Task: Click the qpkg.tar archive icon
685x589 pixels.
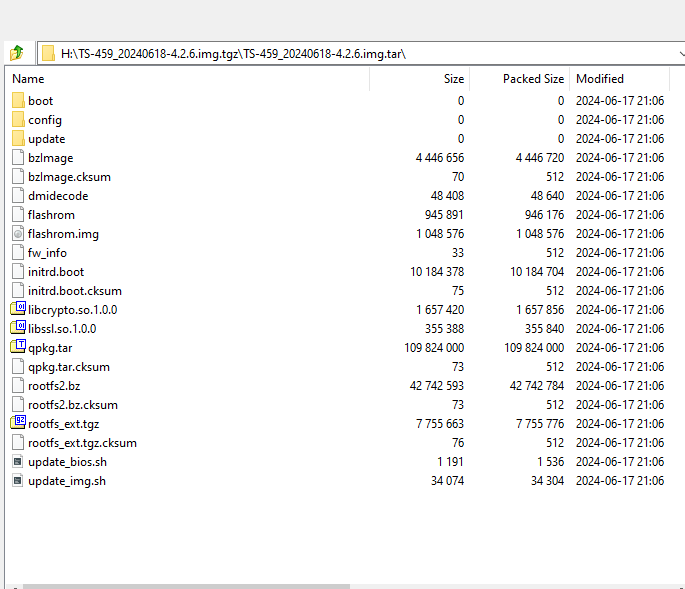Action: 18,347
